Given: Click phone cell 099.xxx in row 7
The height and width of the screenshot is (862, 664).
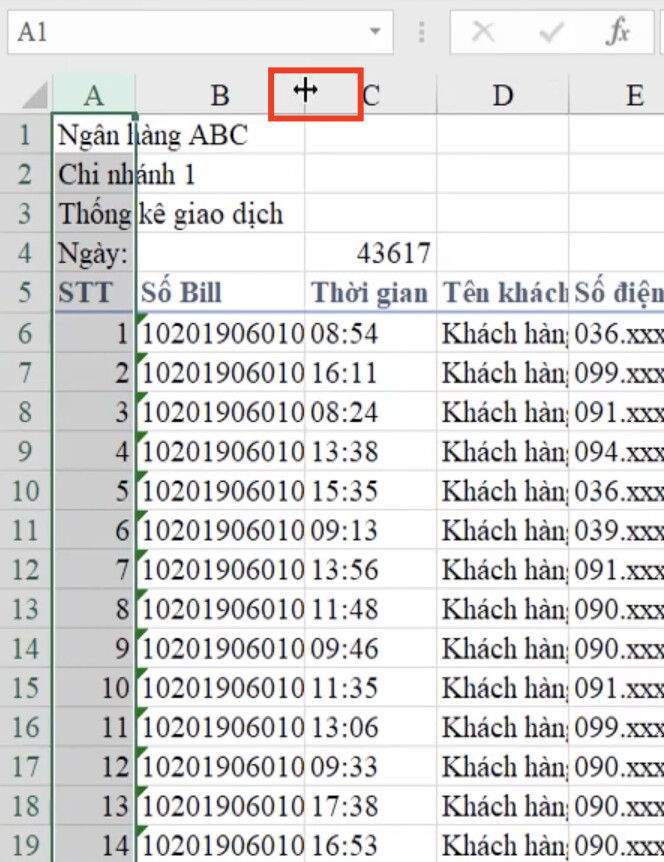Looking at the screenshot, I should click(x=617, y=373).
